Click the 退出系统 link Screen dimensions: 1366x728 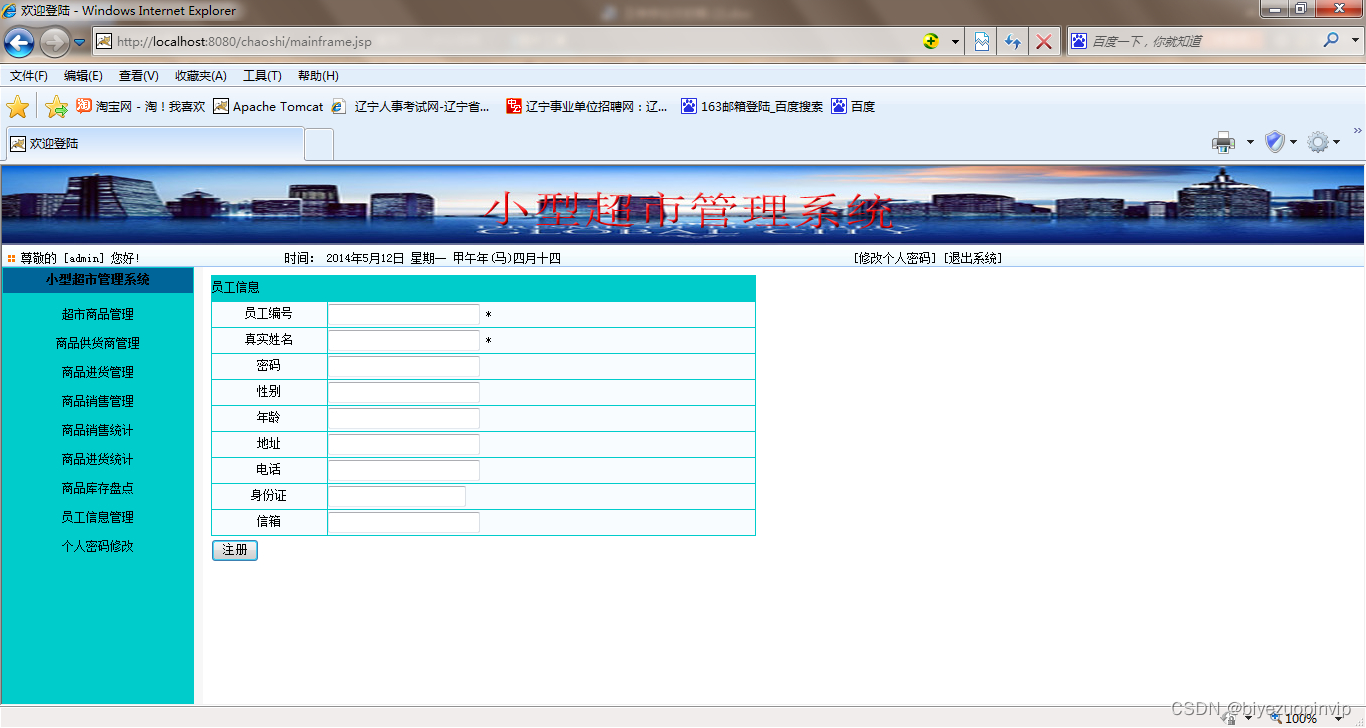tap(973, 258)
